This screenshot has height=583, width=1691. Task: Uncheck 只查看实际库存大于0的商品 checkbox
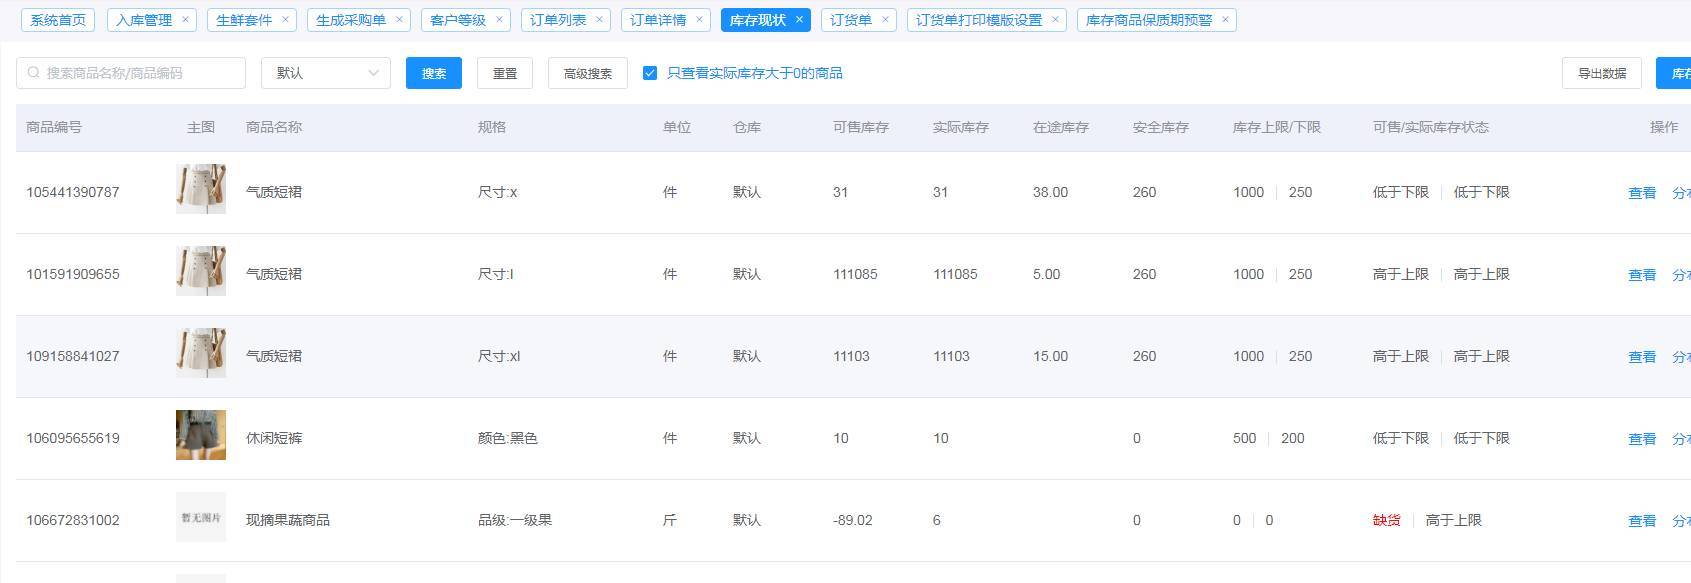(x=650, y=73)
